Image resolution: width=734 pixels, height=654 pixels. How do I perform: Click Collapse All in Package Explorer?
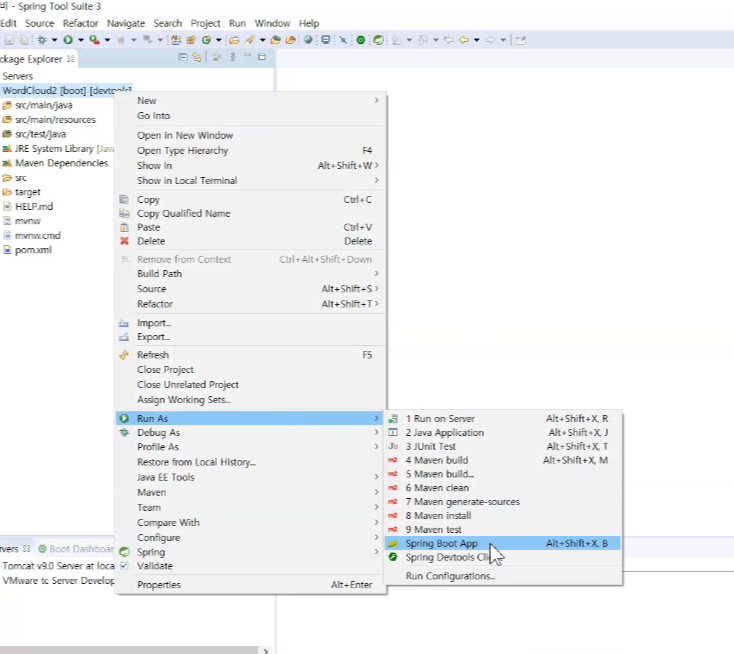click(x=183, y=57)
